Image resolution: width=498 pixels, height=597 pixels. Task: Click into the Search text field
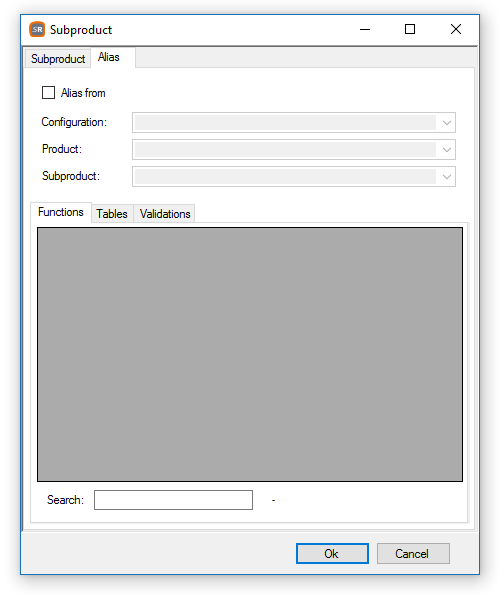point(173,500)
